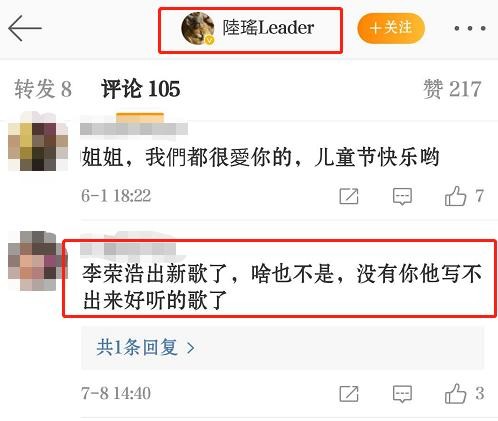Tap the 陸瑤Leader profile avatar

coord(198,28)
